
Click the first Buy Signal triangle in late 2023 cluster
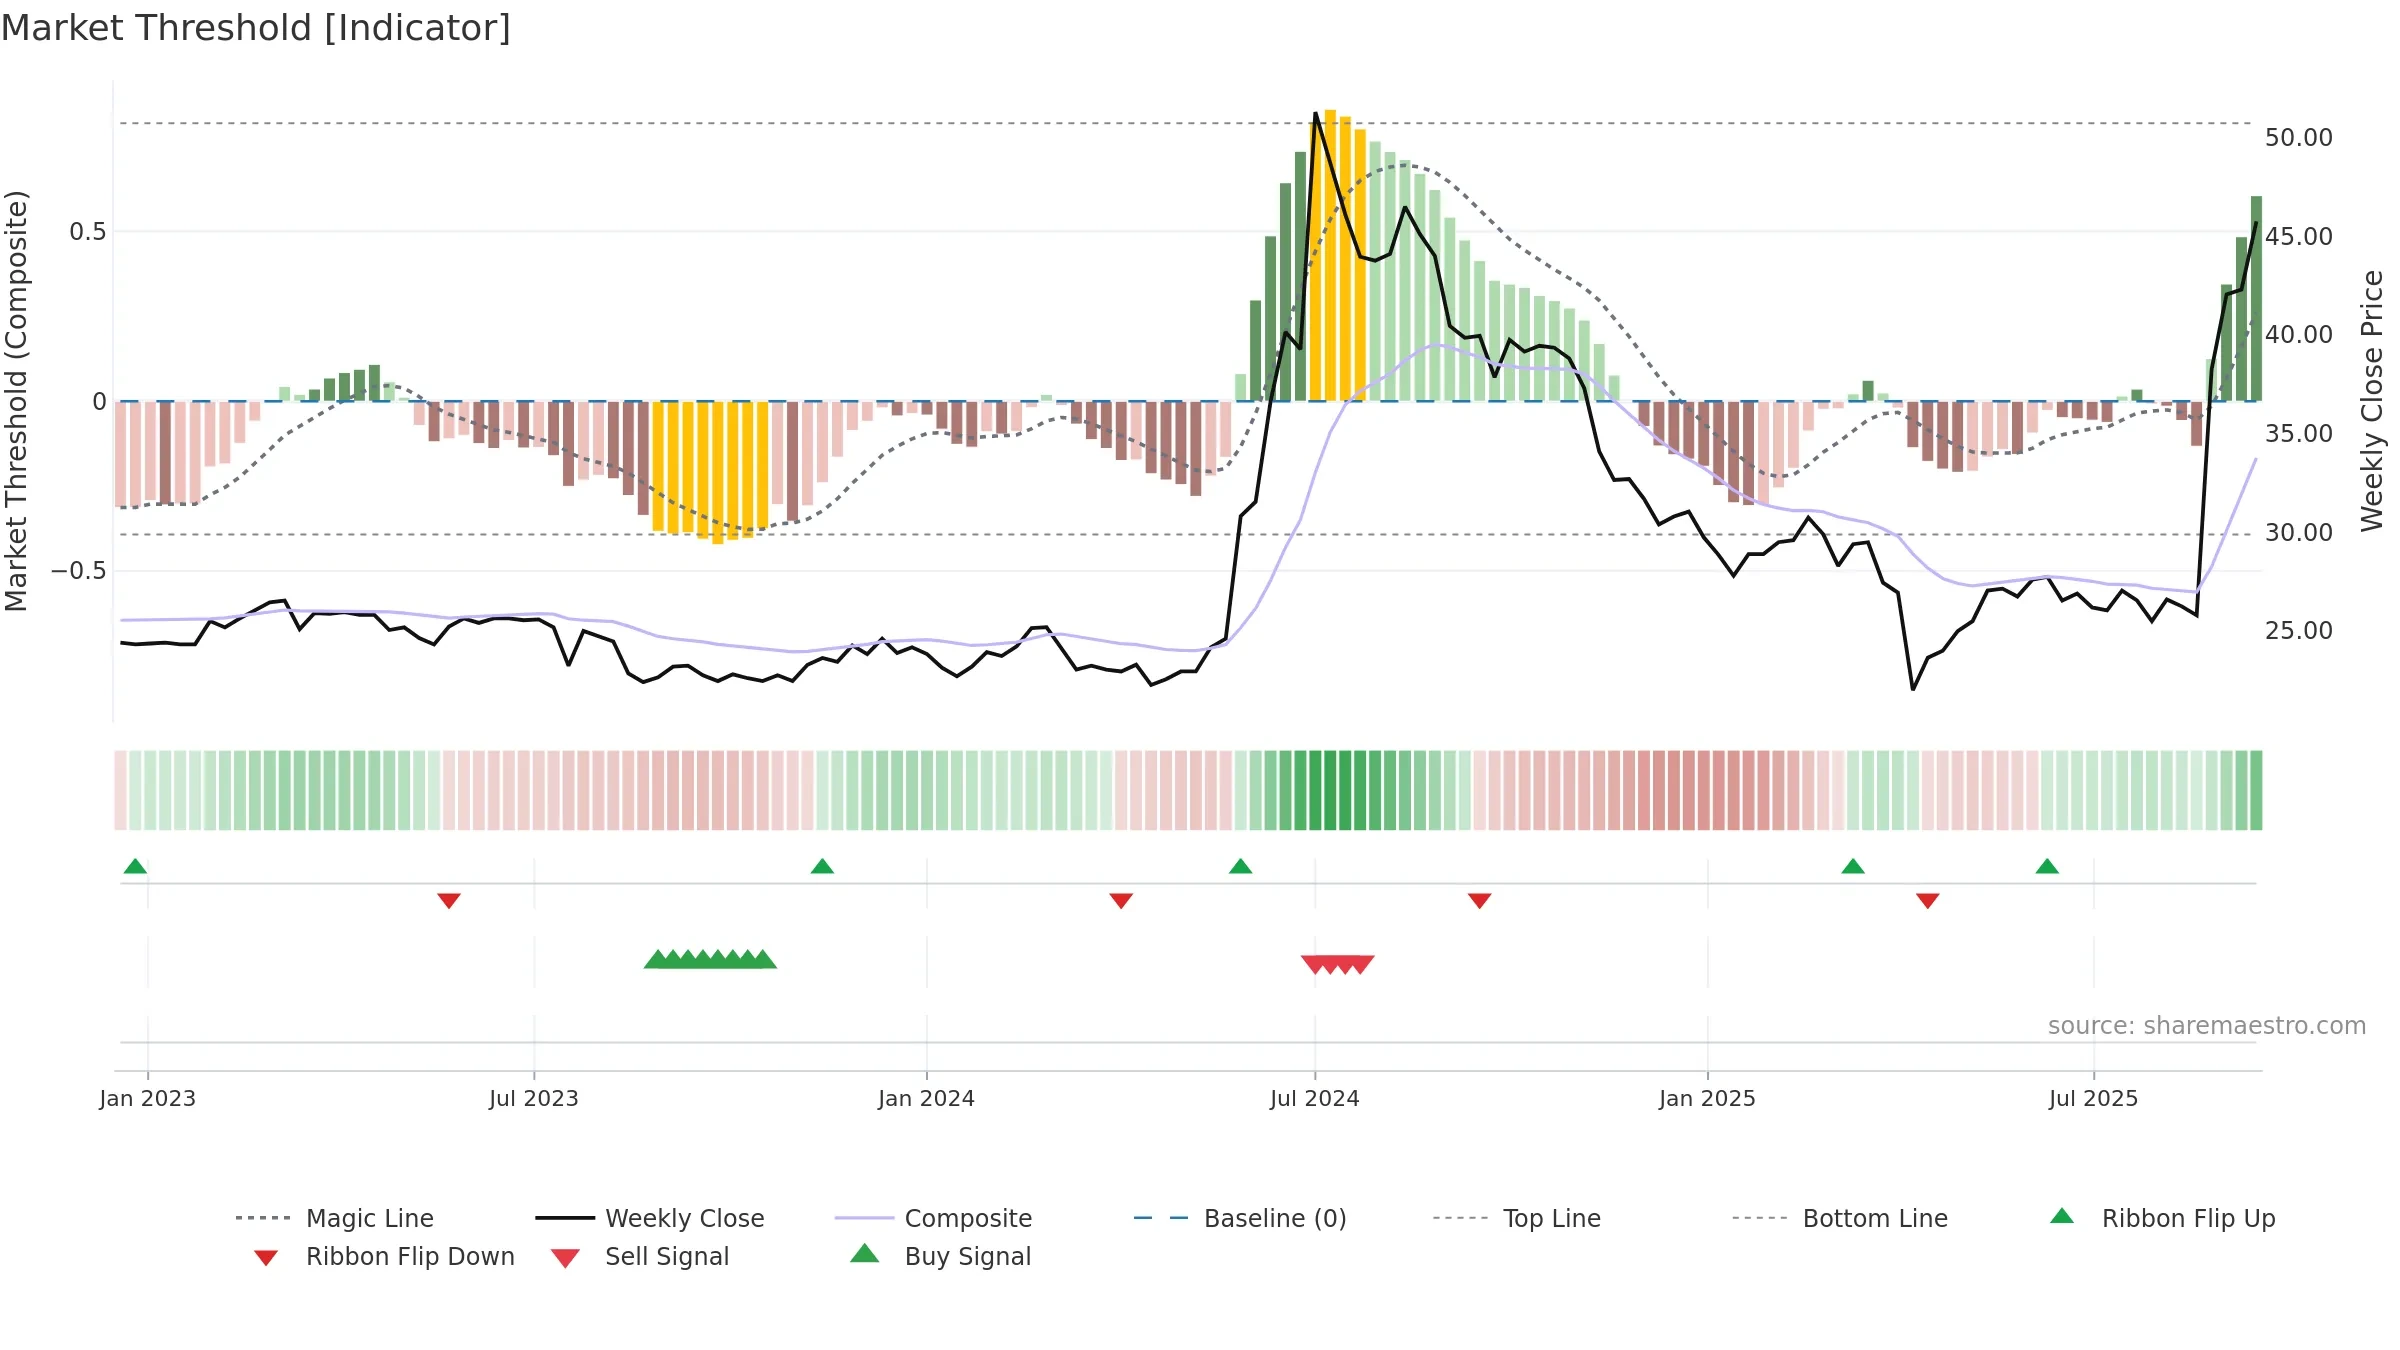(x=657, y=960)
